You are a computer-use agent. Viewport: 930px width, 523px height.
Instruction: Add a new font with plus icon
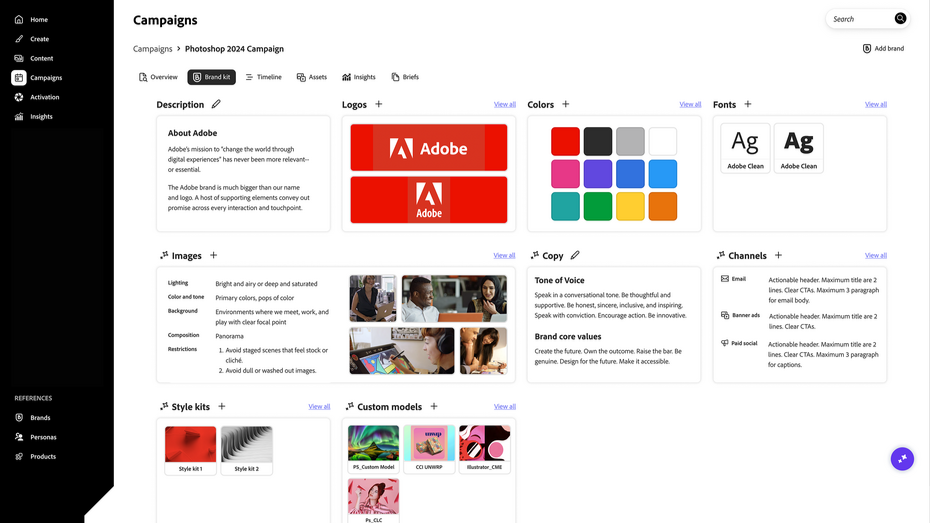coord(747,104)
